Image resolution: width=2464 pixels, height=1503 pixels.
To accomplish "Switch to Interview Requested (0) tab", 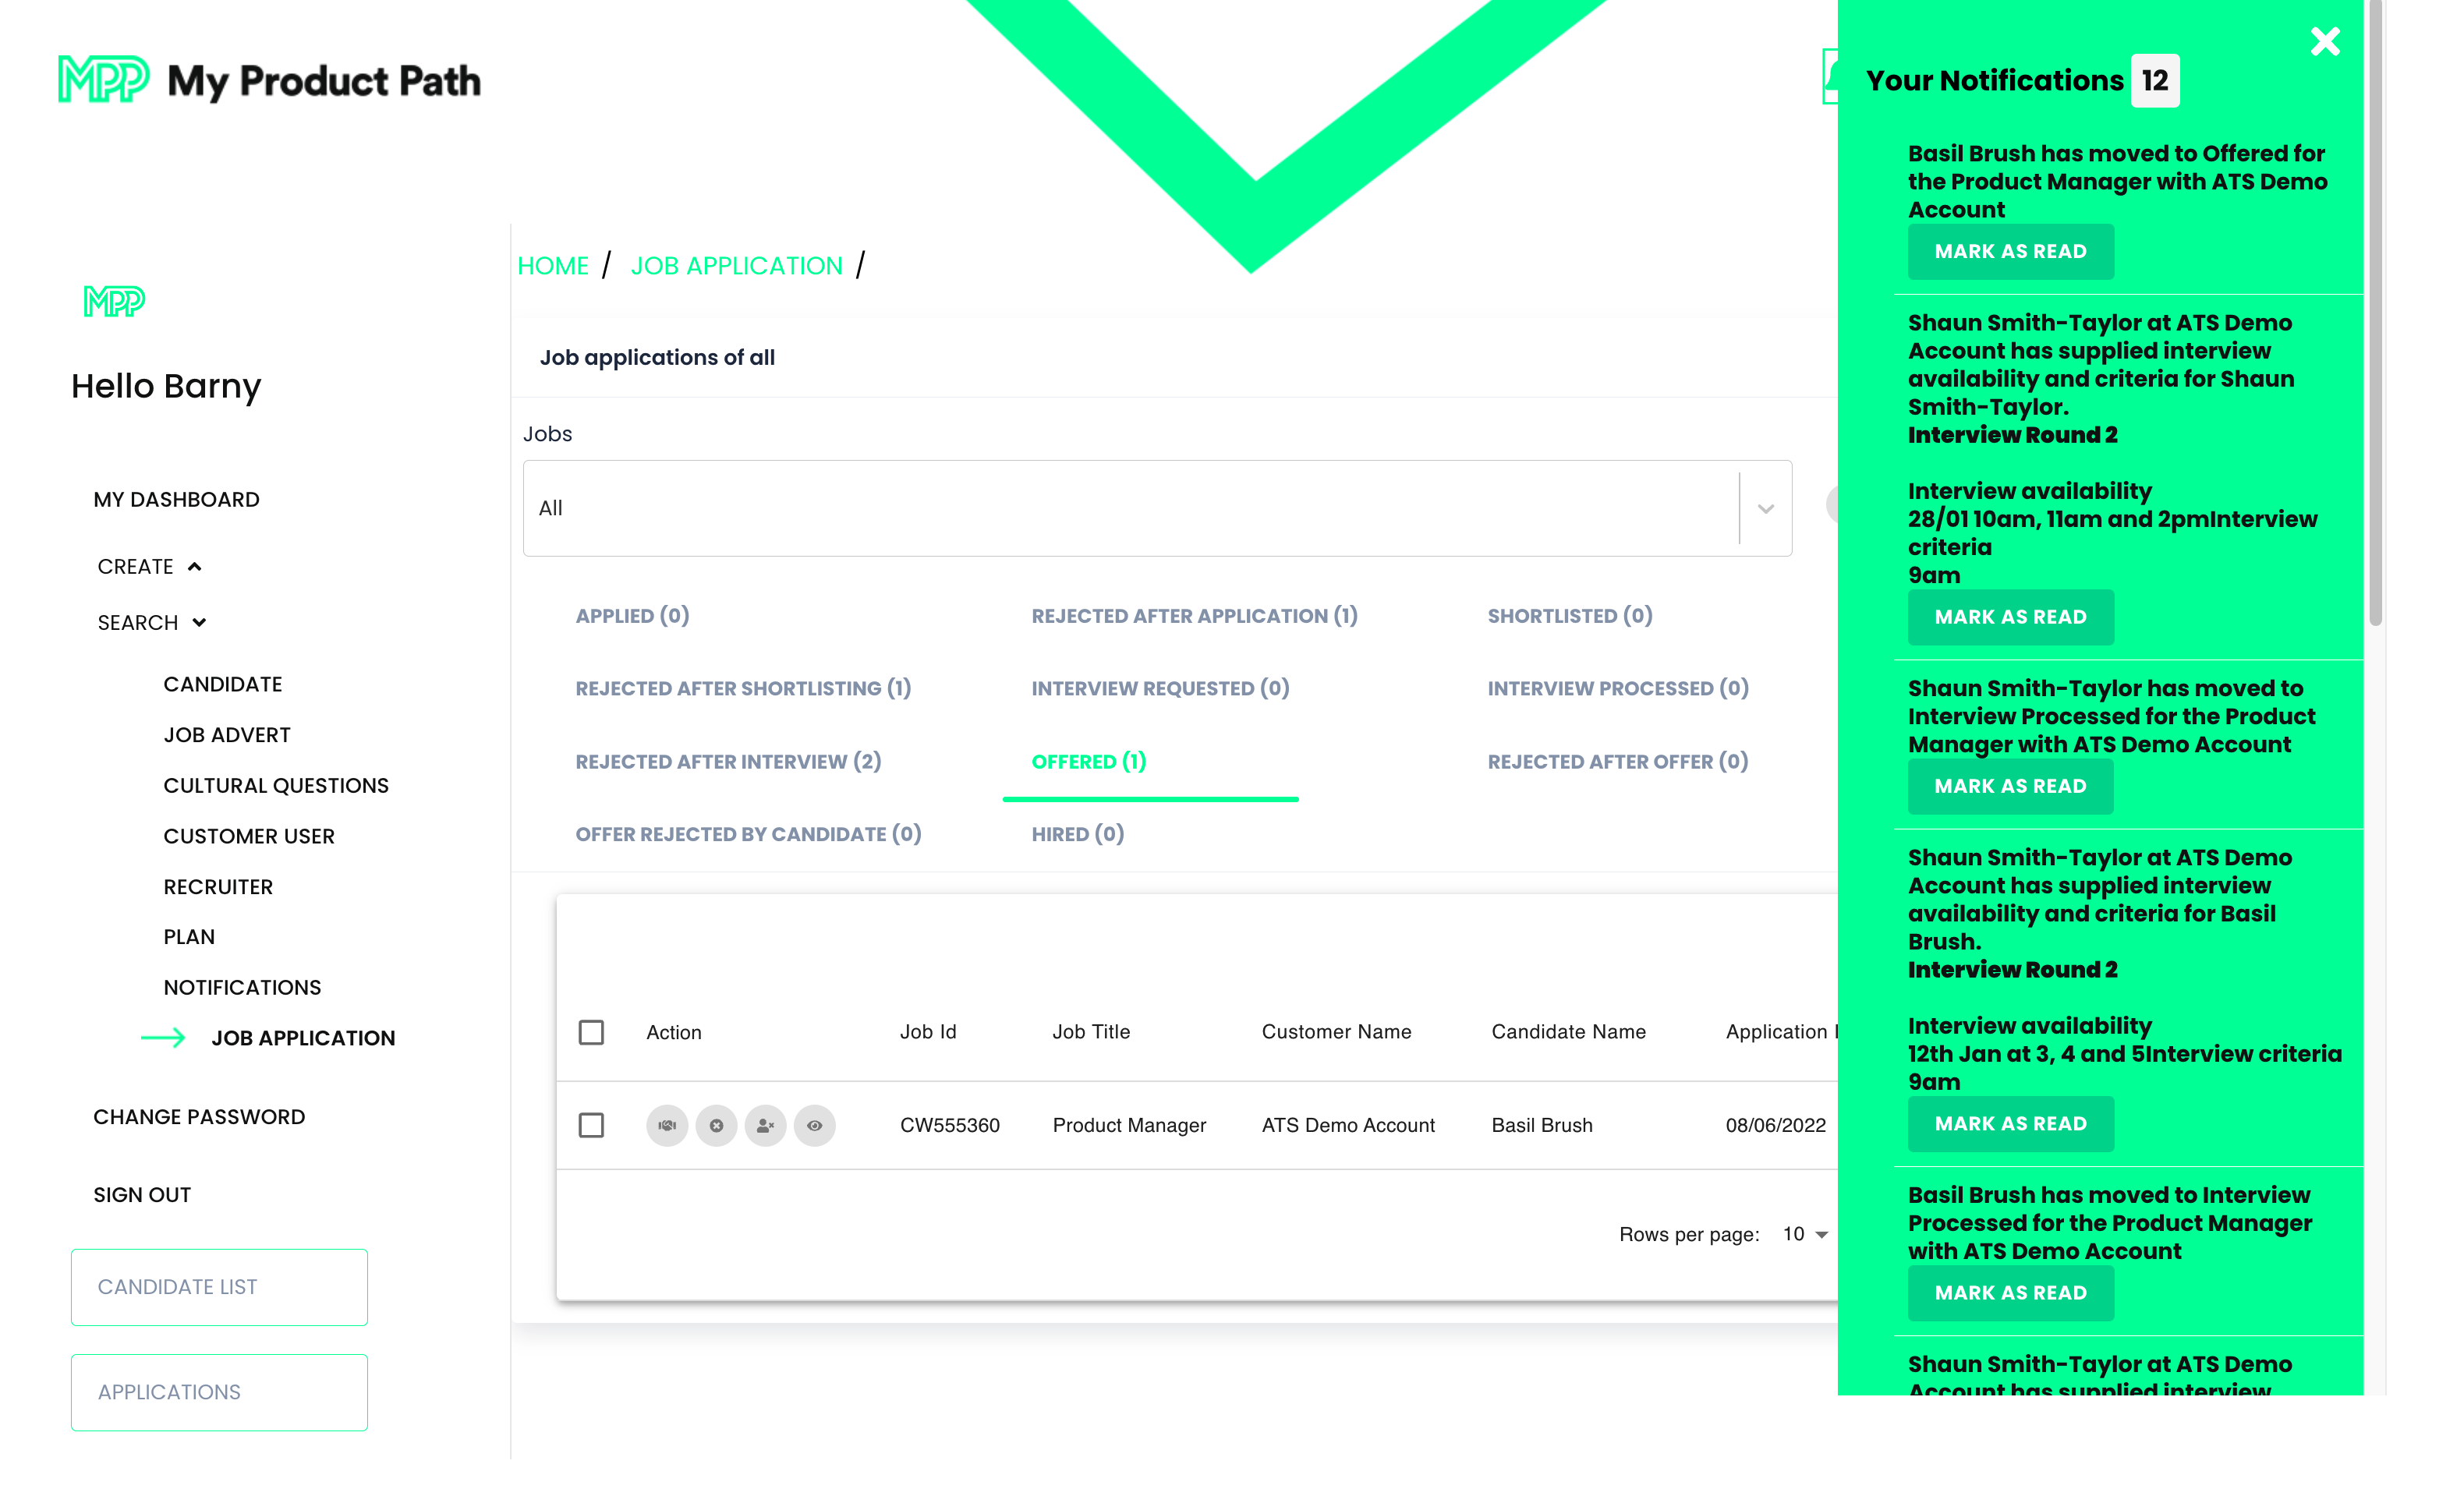I will coord(1160,688).
